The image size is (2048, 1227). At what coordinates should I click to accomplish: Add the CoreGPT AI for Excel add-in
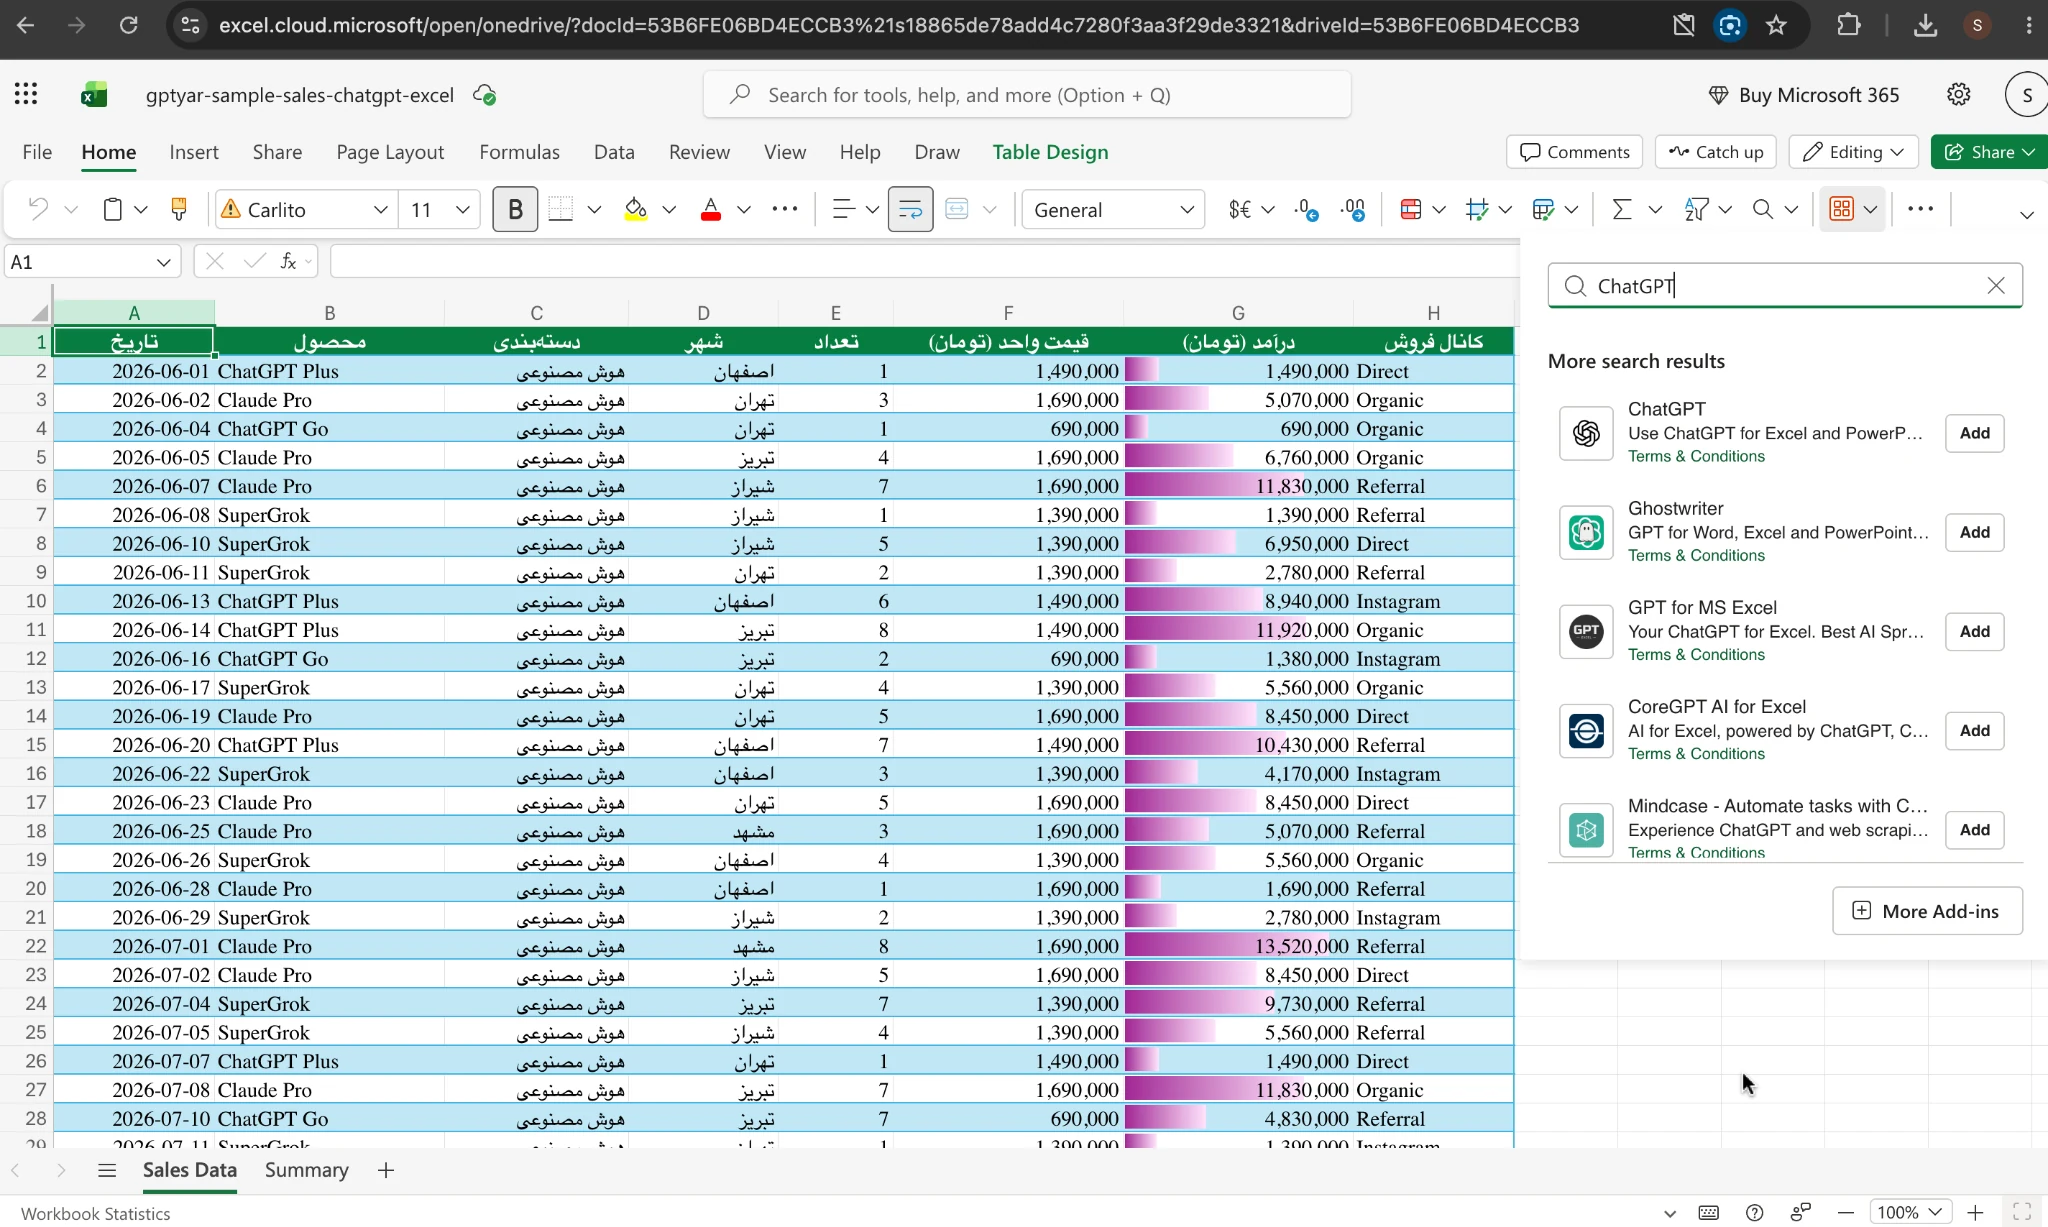pyautogui.click(x=1974, y=730)
